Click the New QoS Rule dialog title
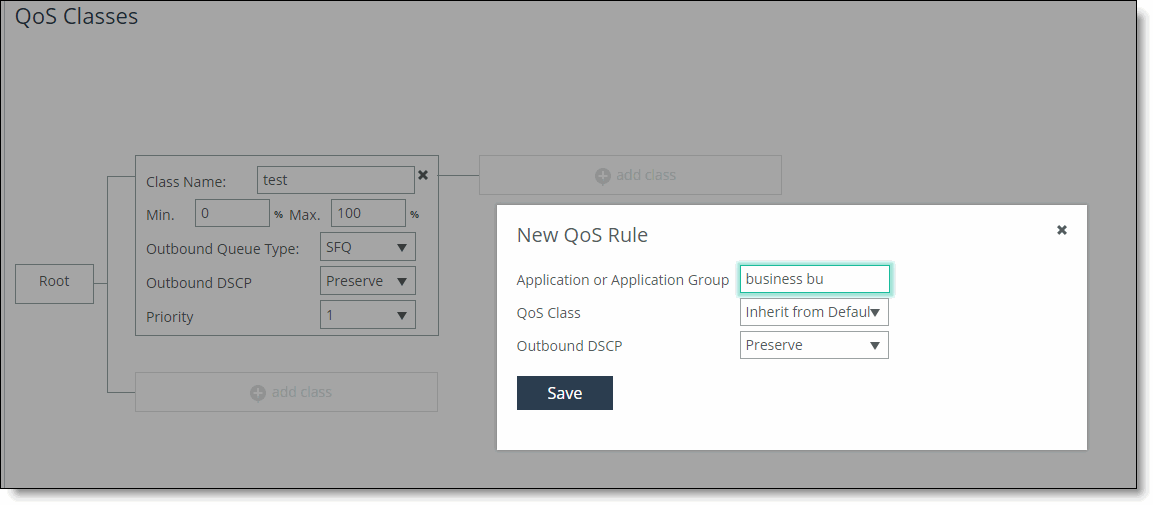The height and width of the screenshot is (505, 1153). tap(582, 235)
